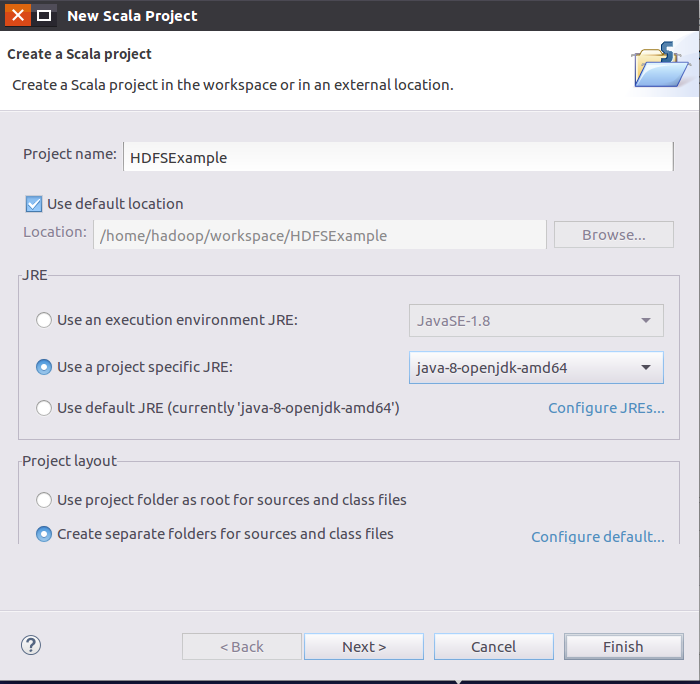Select Use a project specific JRE

(44, 367)
